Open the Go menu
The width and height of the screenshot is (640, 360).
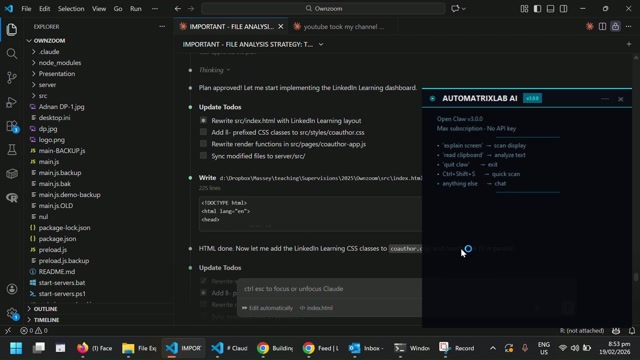118,9
